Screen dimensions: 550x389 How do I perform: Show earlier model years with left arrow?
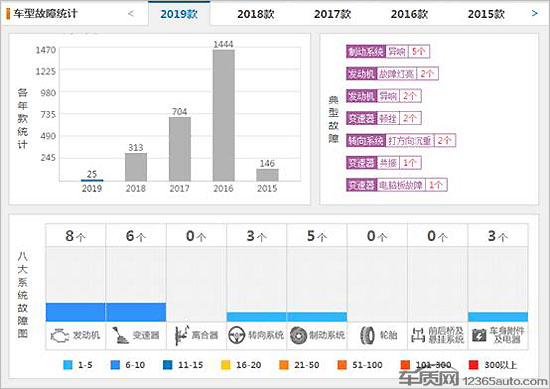point(131,14)
